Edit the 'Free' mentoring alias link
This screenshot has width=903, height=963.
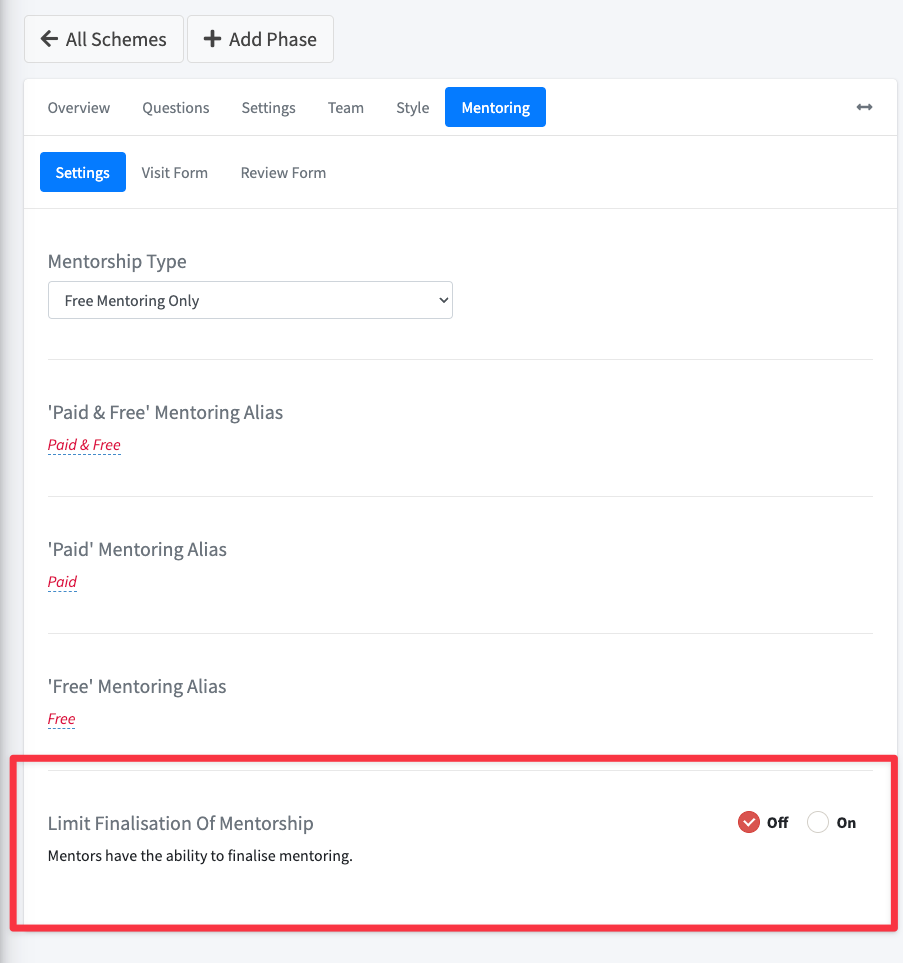click(61, 719)
